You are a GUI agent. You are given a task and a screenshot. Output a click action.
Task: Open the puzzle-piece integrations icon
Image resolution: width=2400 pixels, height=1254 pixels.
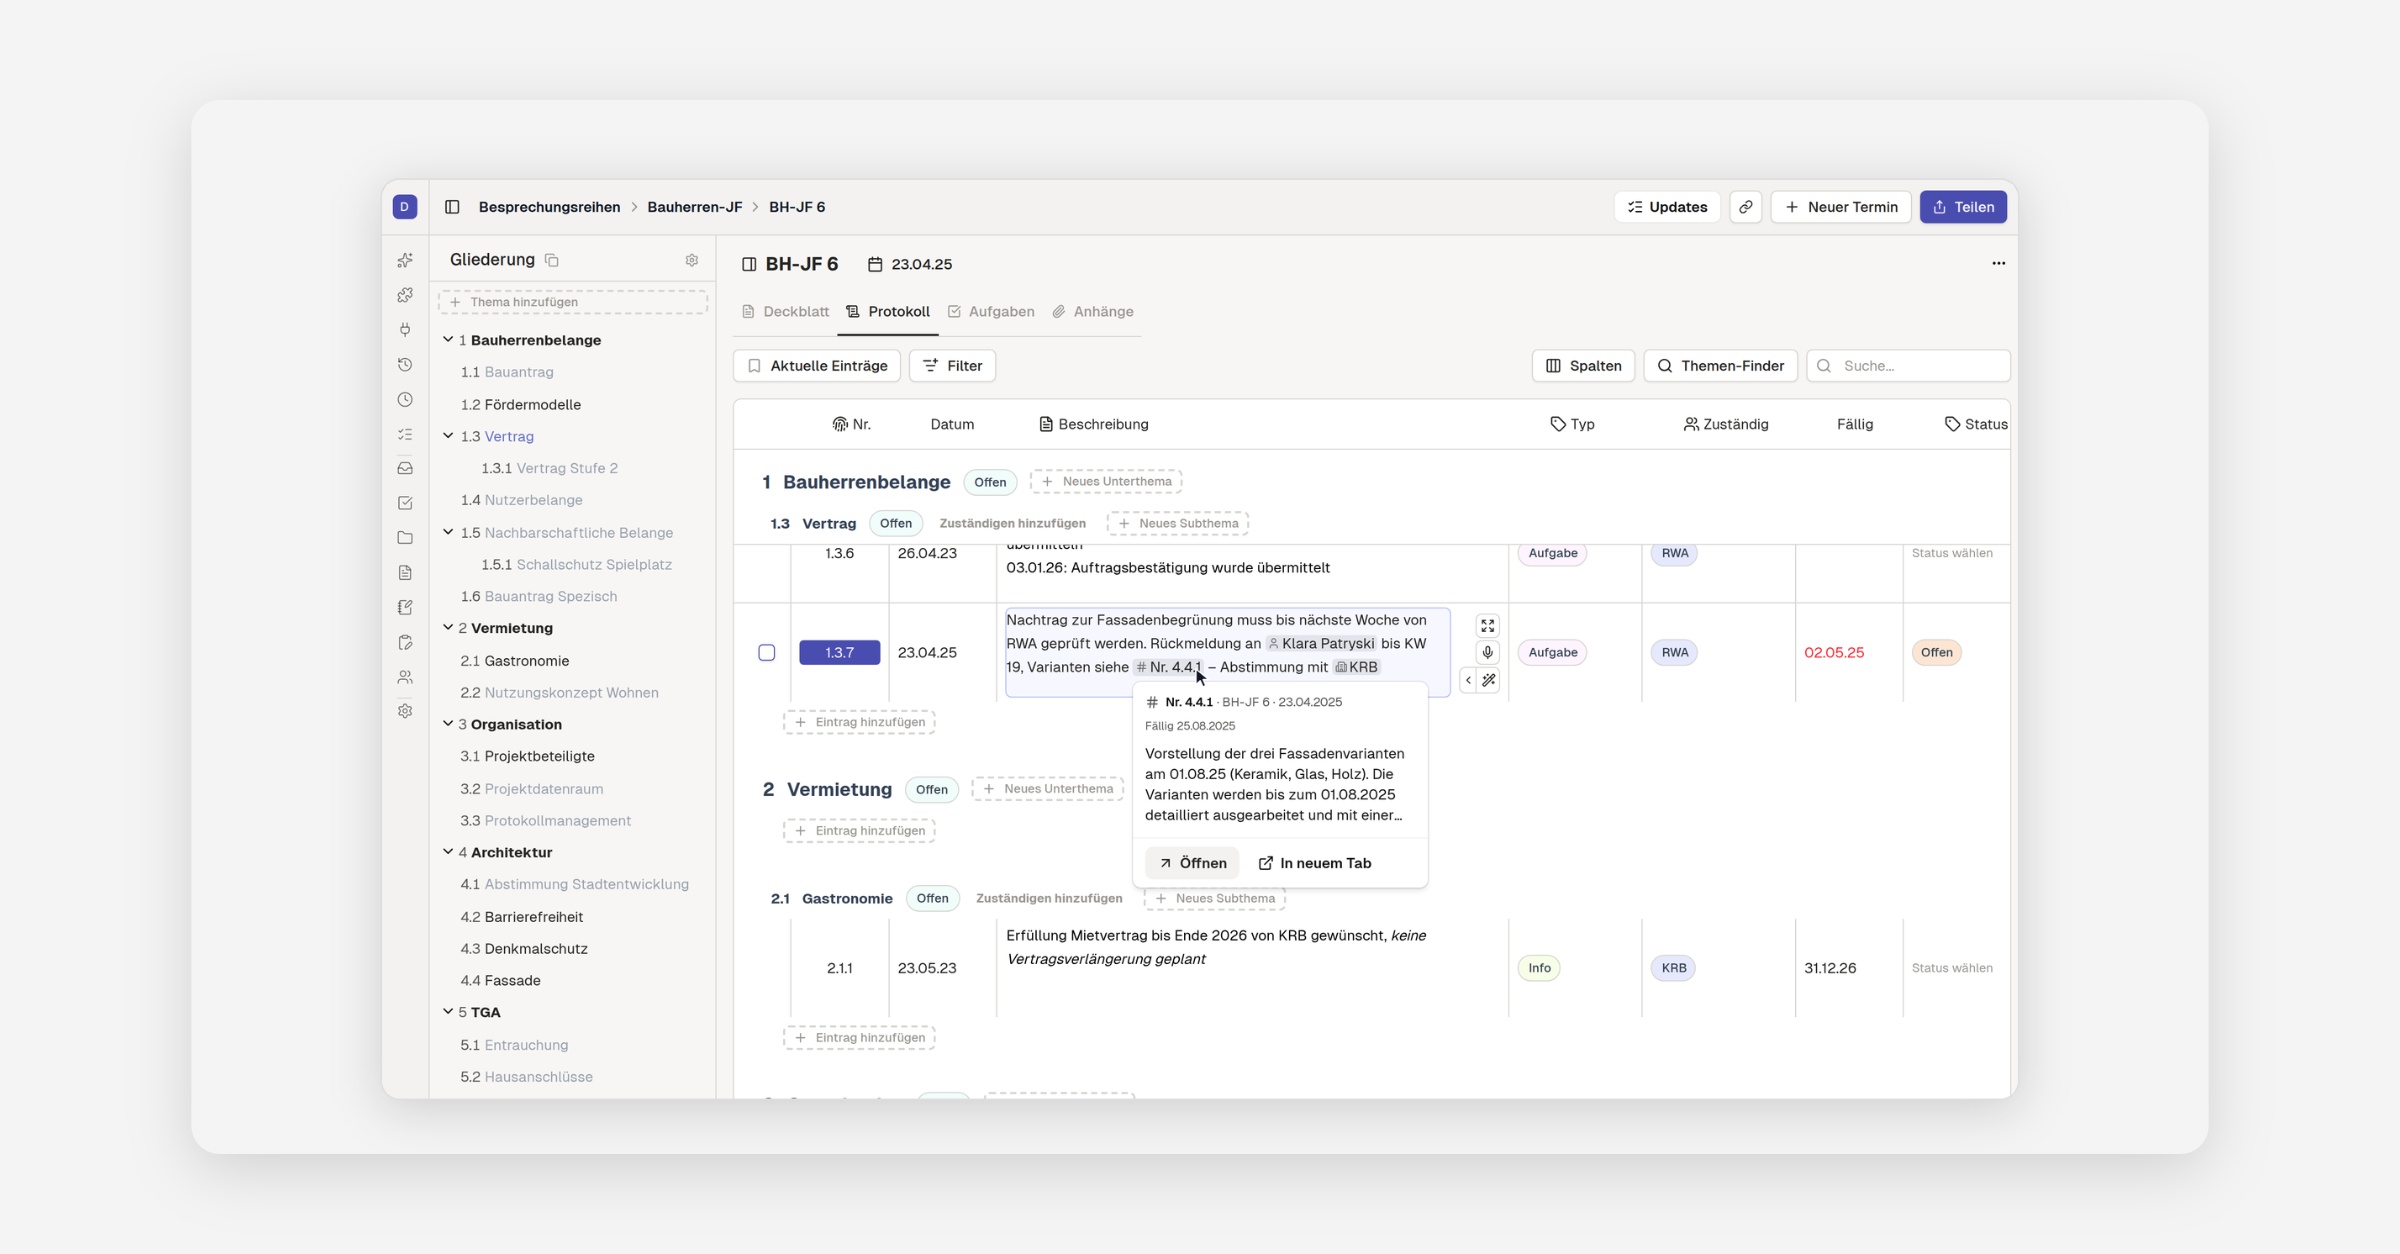point(405,295)
